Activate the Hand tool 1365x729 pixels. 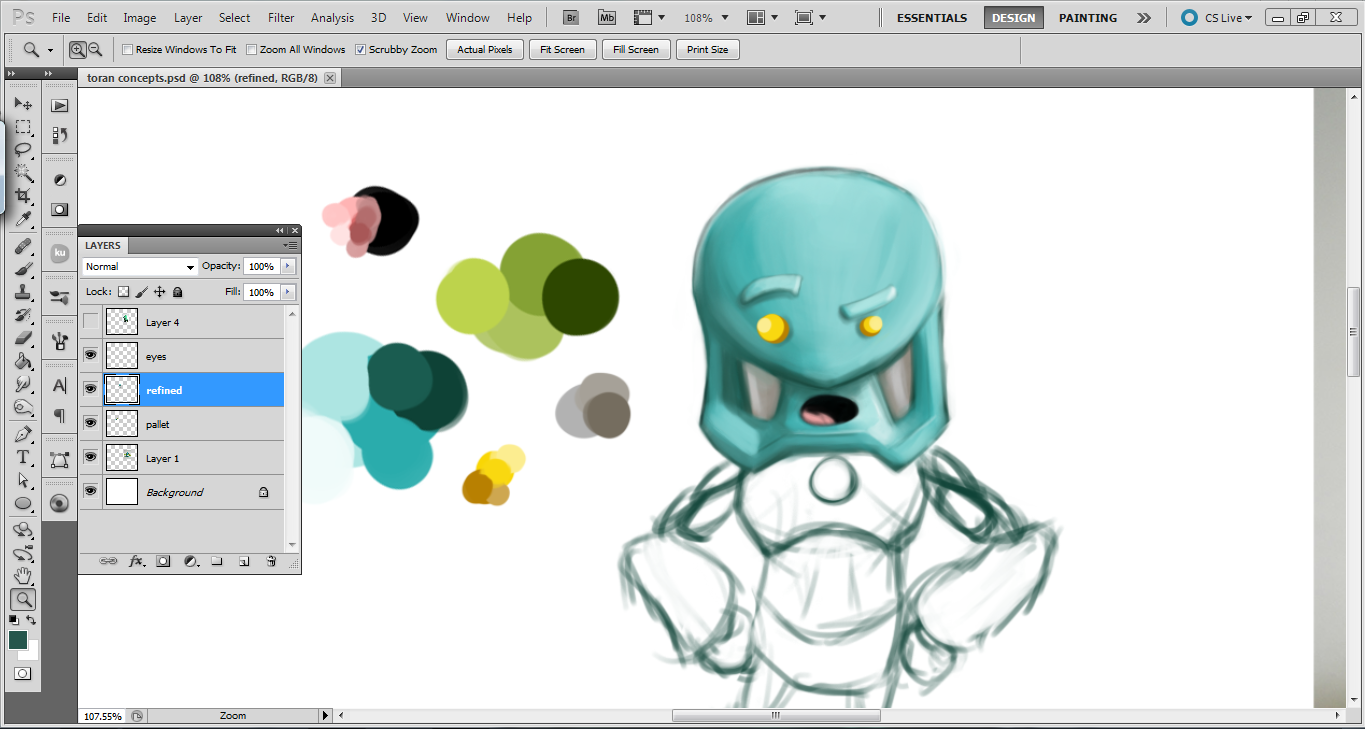coord(23,575)
